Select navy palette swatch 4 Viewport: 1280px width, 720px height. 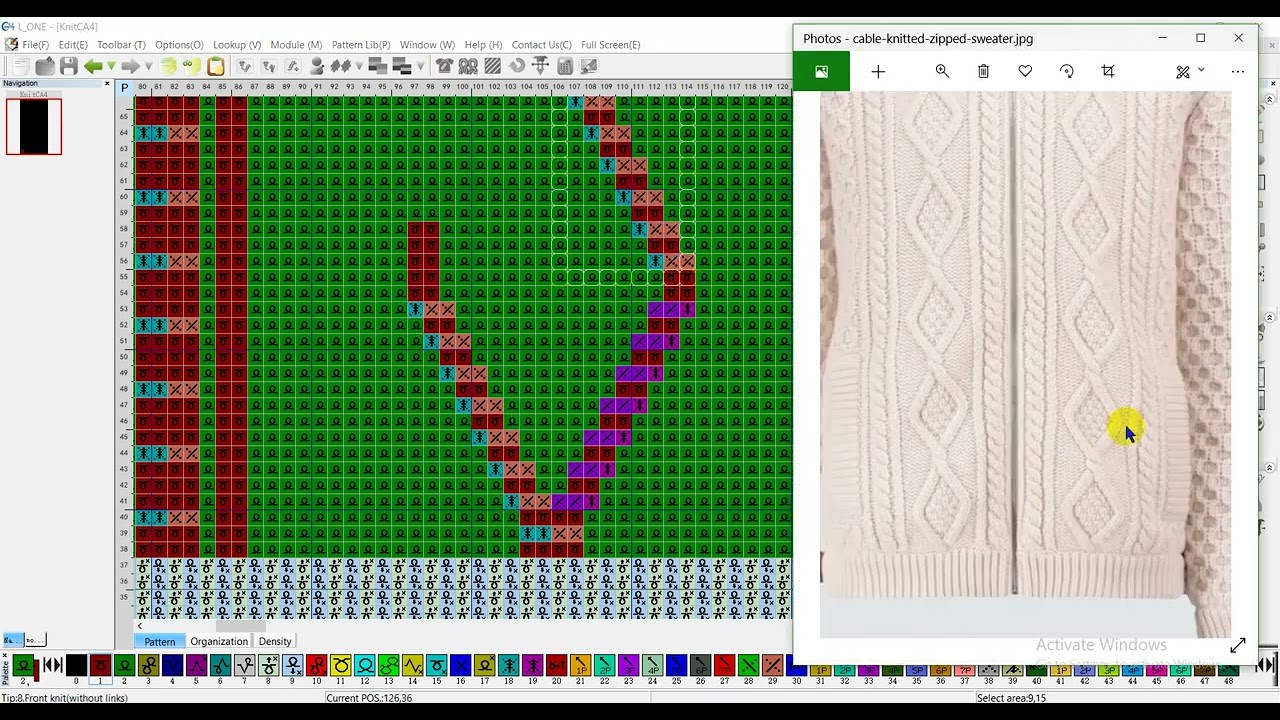[172, 666]
